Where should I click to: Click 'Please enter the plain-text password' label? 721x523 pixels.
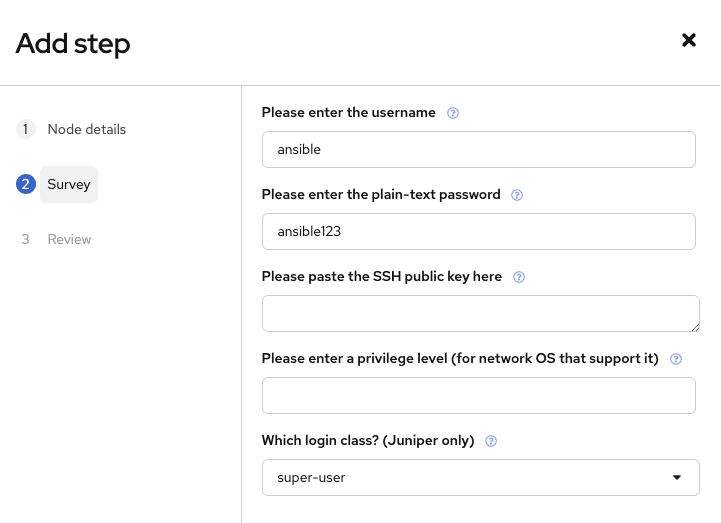point(381,195)
